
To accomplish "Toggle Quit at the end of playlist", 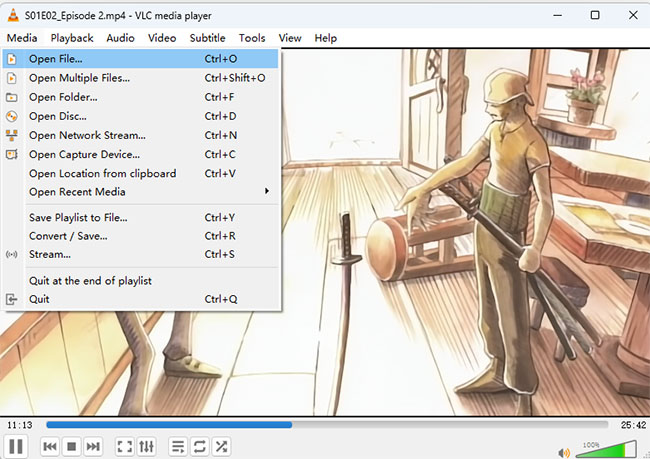I will tap(141, 281).
